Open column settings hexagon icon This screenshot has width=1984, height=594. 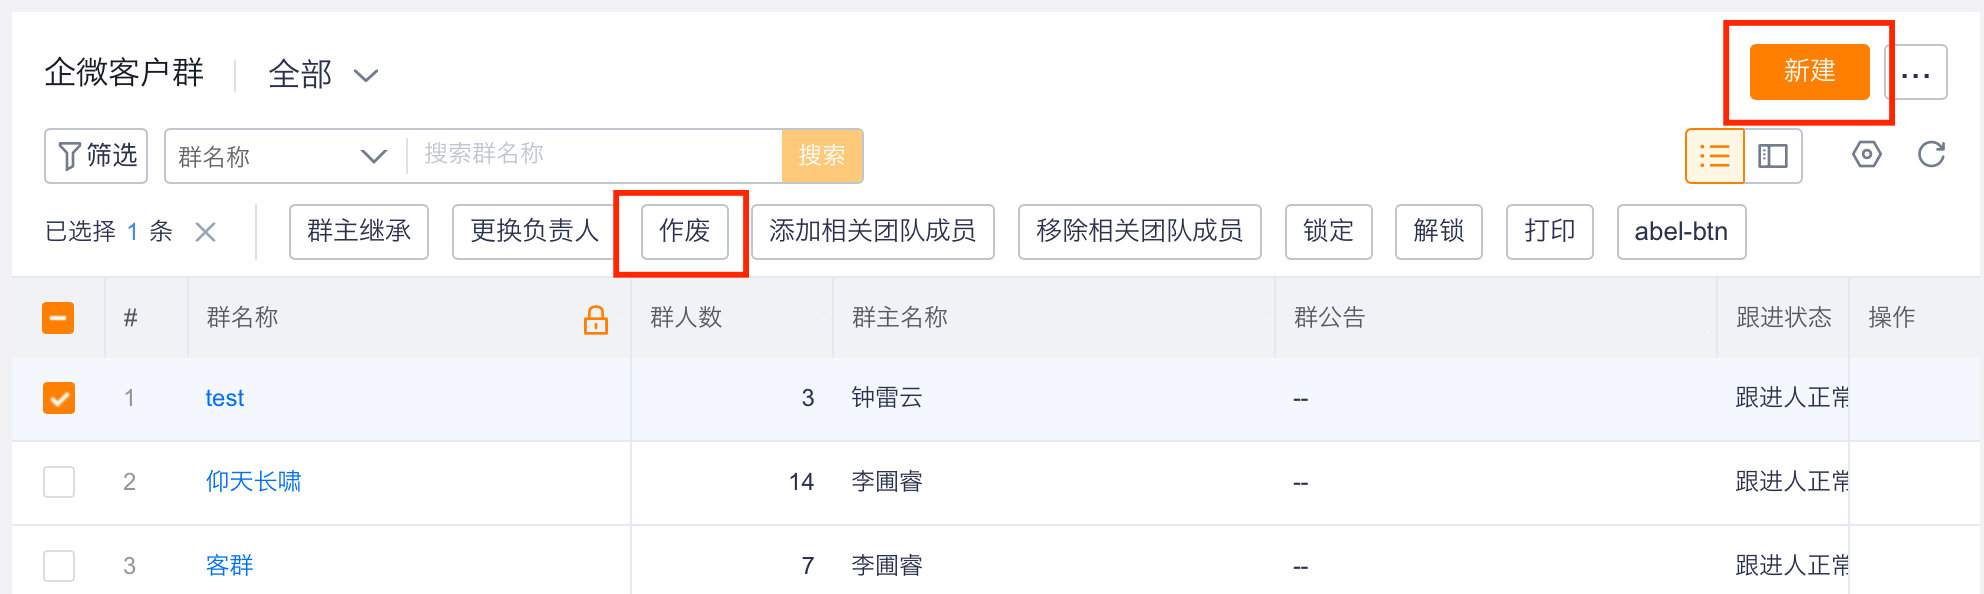click(x=1866, y=155)
